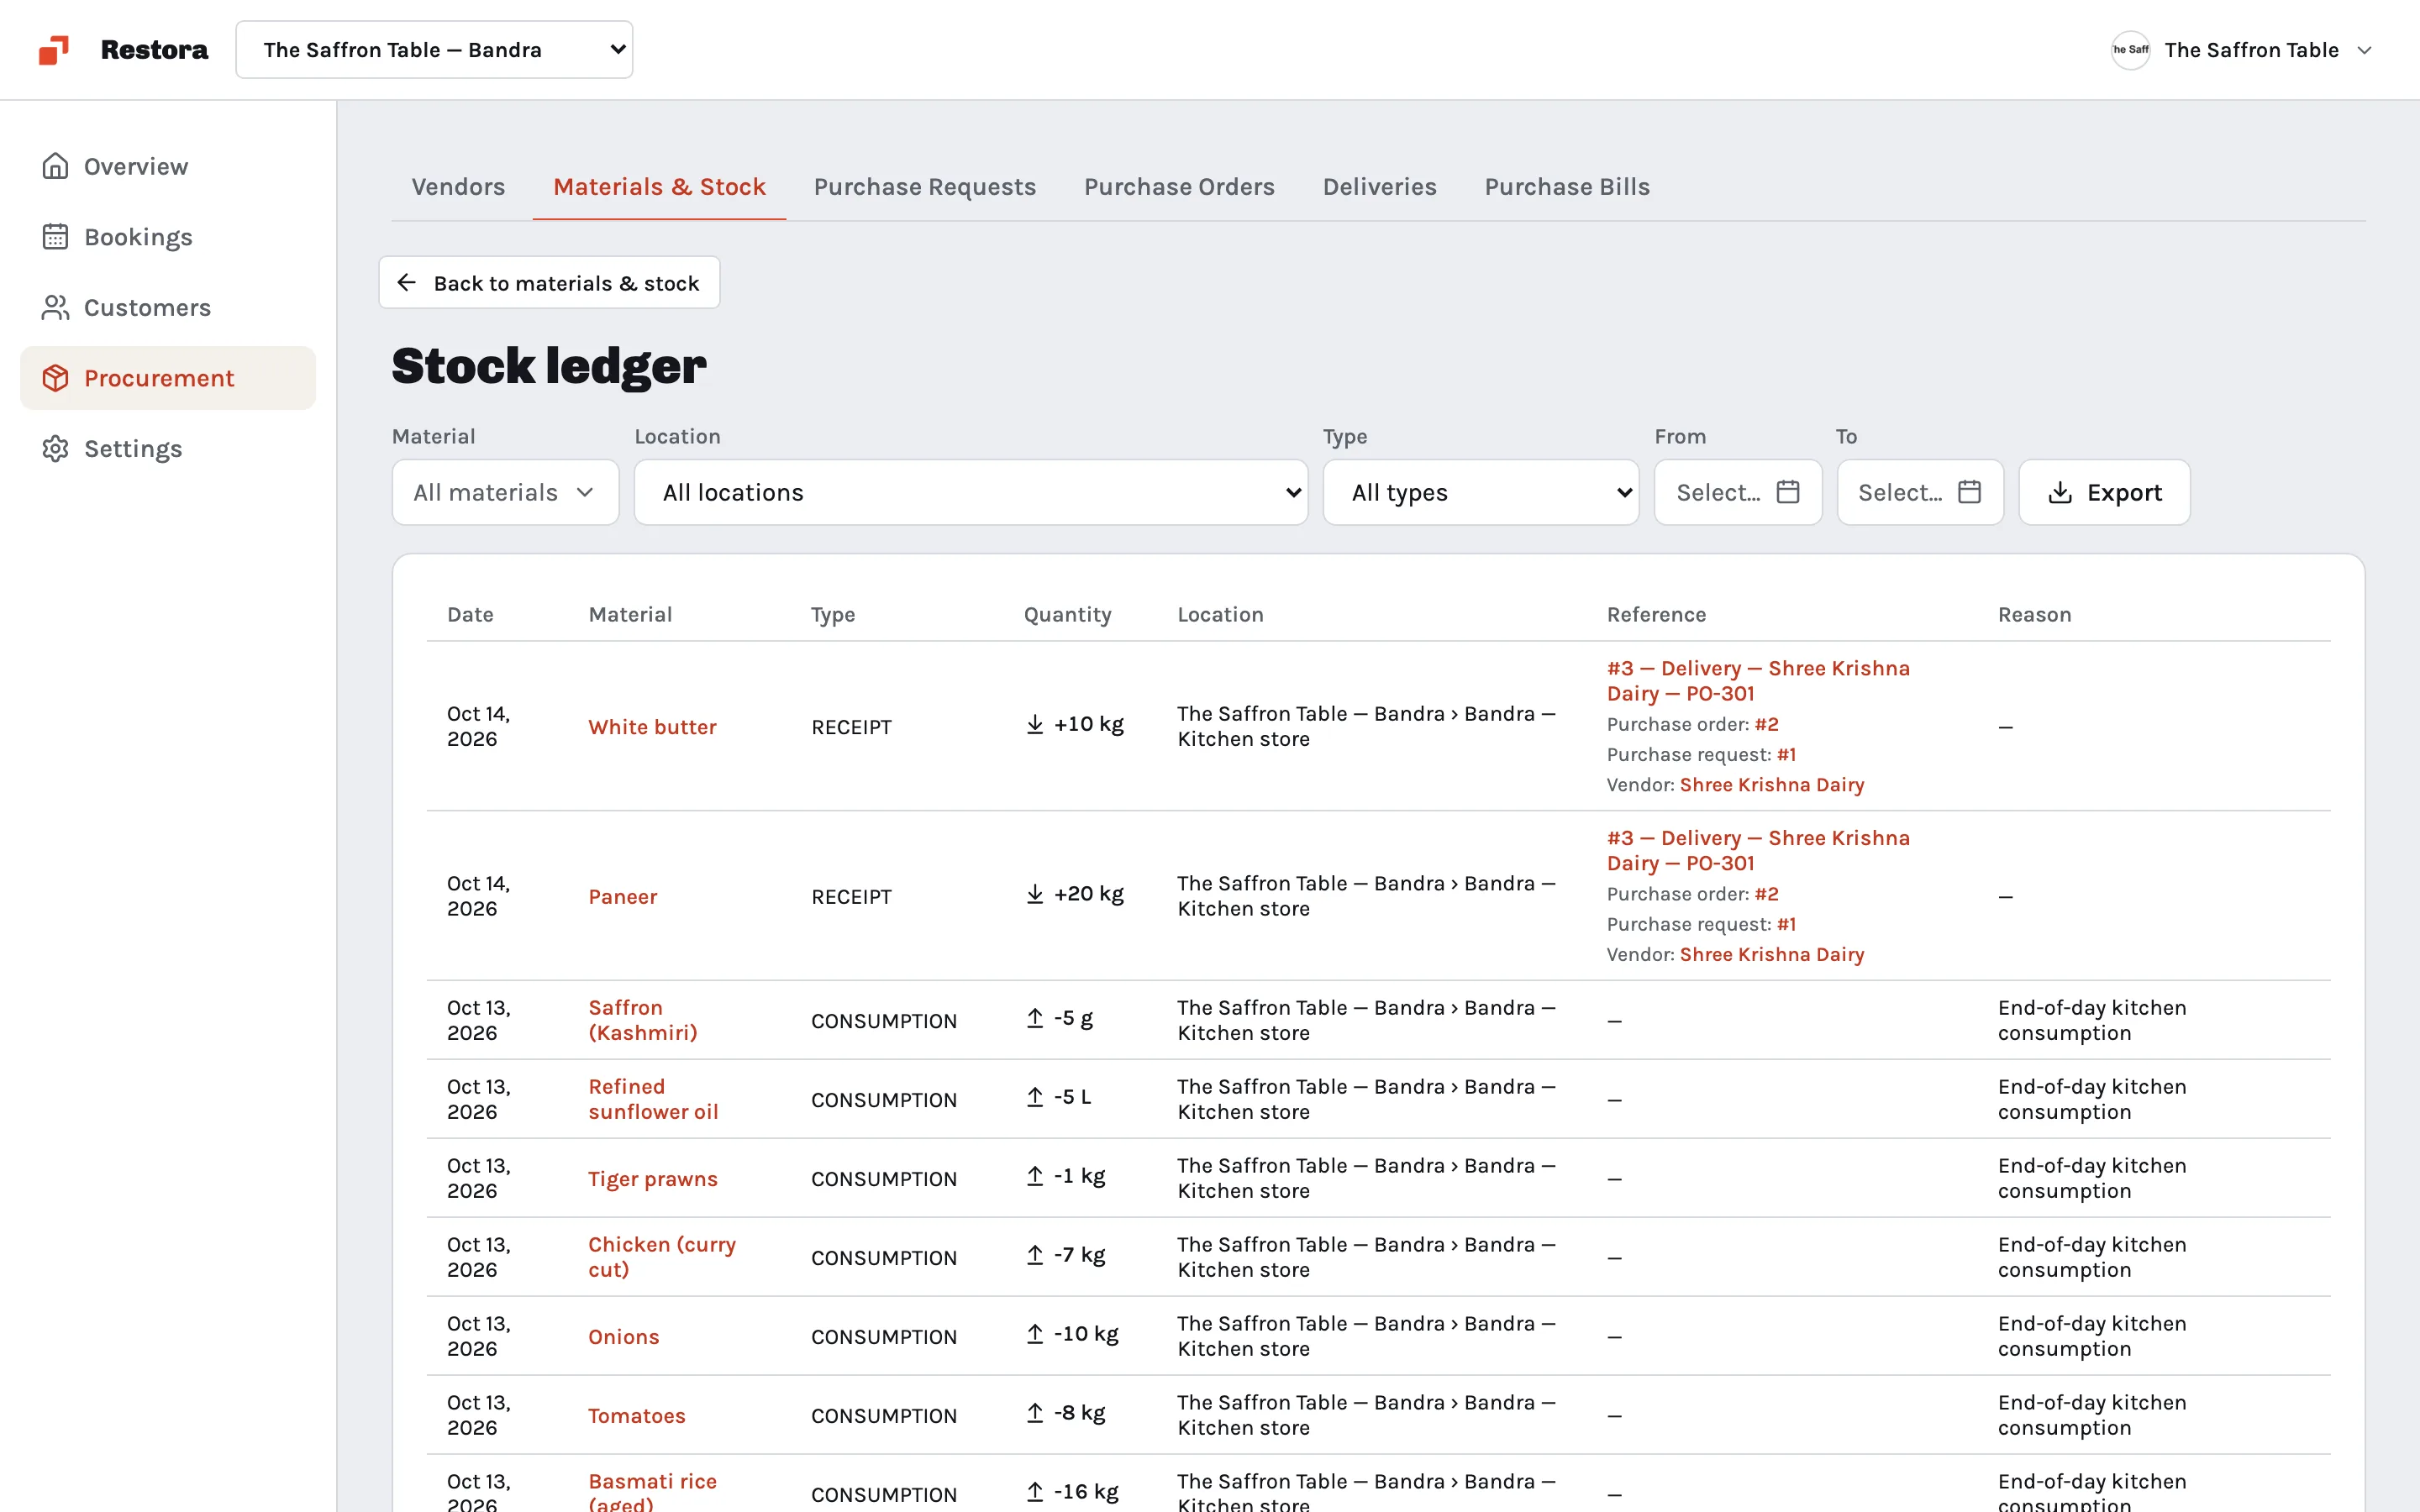
Task: Click the -7 kg quantity value
Action: pyautogui.click(x=1079, y=1255)
